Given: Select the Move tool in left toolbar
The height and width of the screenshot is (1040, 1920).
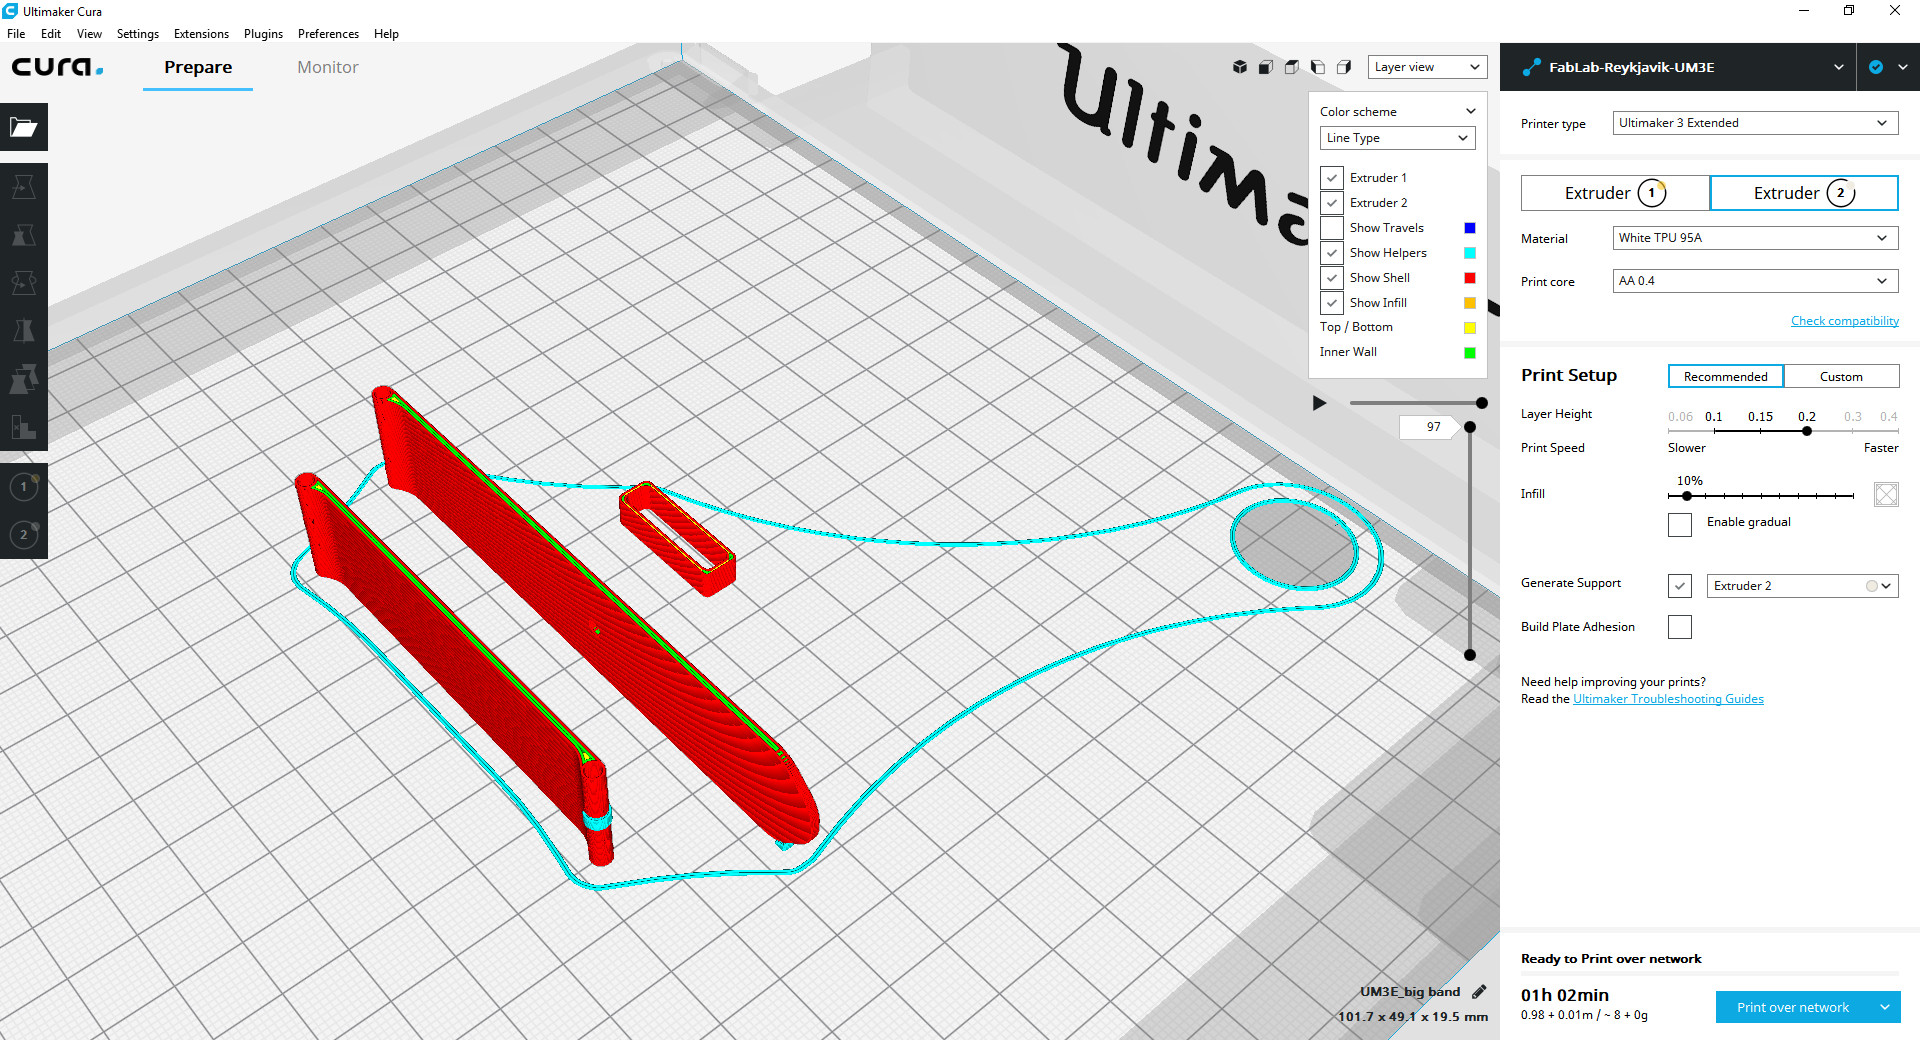Looking at the screenshot, I should click(x=24, y=187).
